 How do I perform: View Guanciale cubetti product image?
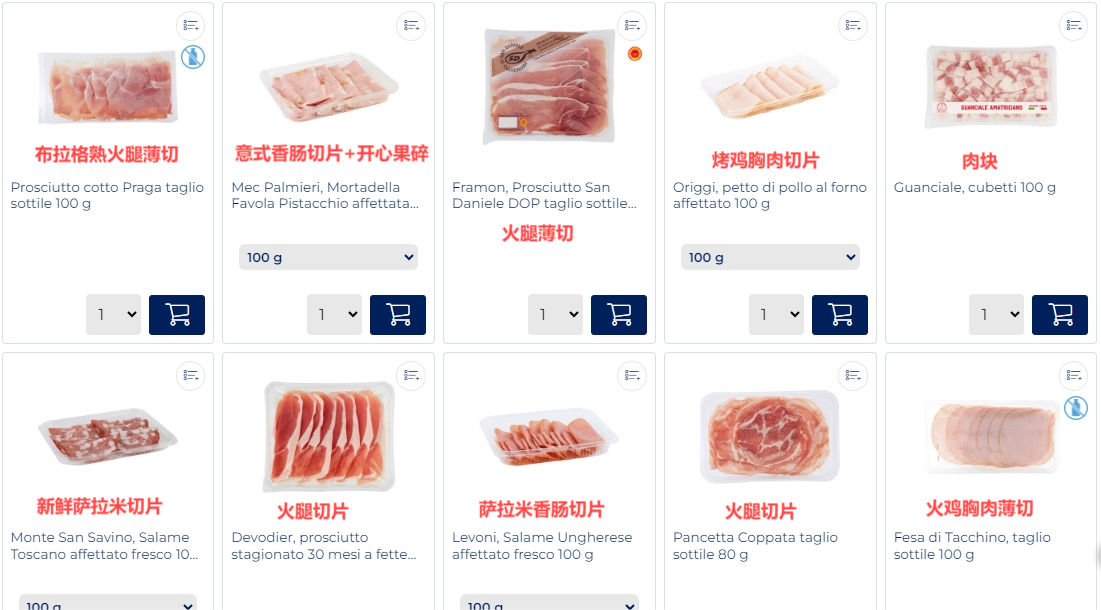click(991, 86)
